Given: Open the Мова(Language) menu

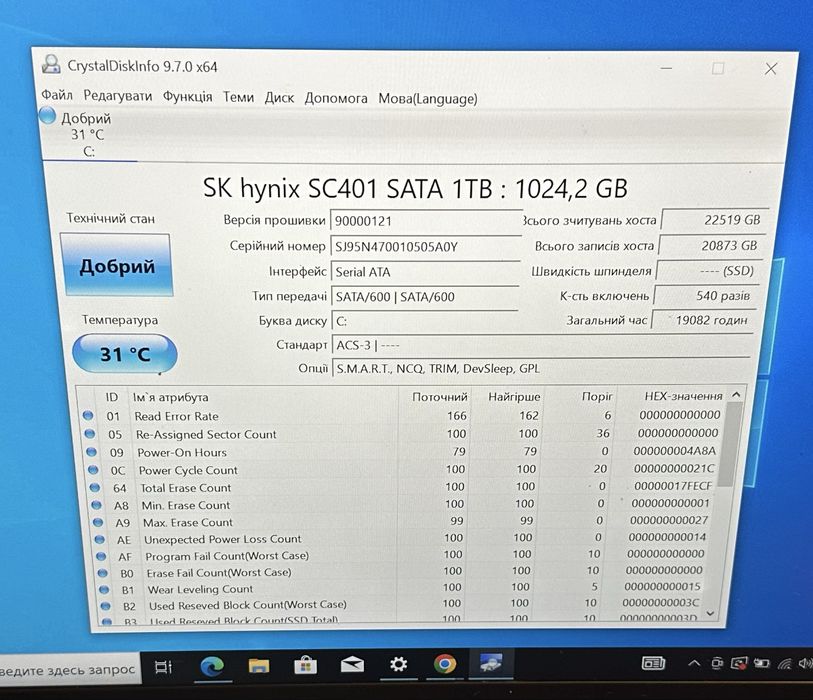Looking at the screenshot, I should tap(428, 99).
